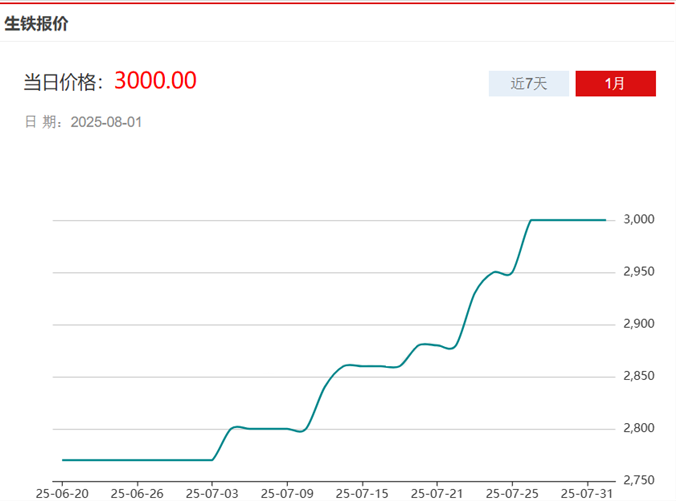
Task: Click the 25-06-26 axis label
Action: coord(137,494)
